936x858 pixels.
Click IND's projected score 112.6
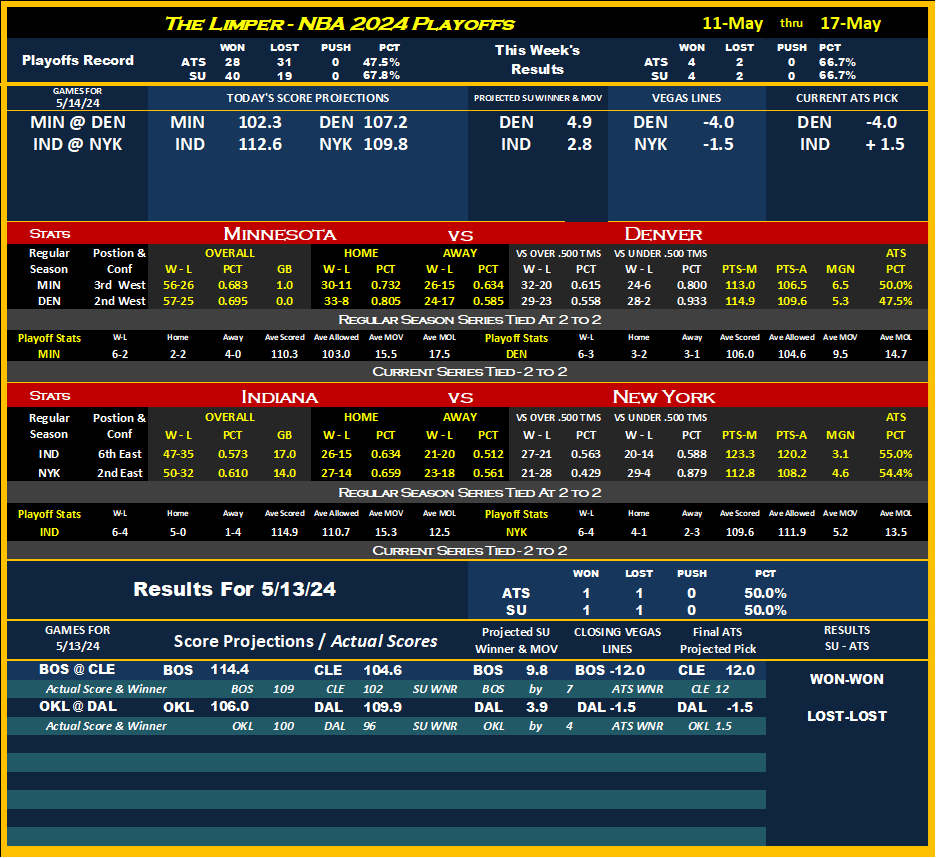(260, 144)
